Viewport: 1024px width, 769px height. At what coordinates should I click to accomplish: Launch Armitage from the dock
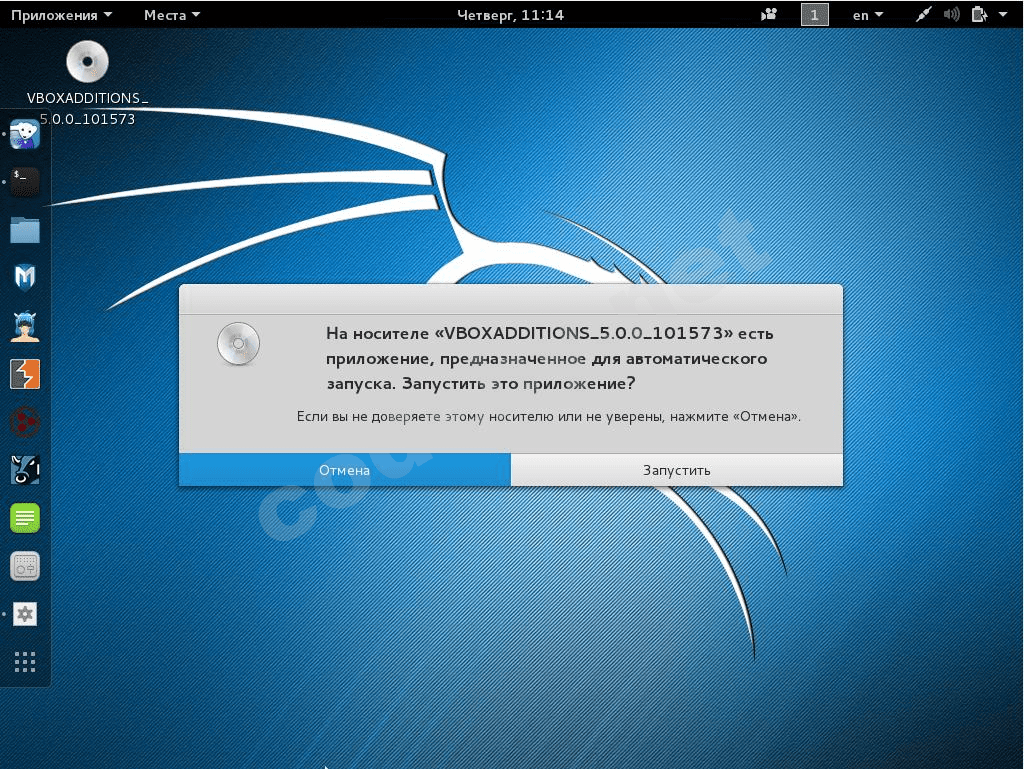(x=25, y=326)
